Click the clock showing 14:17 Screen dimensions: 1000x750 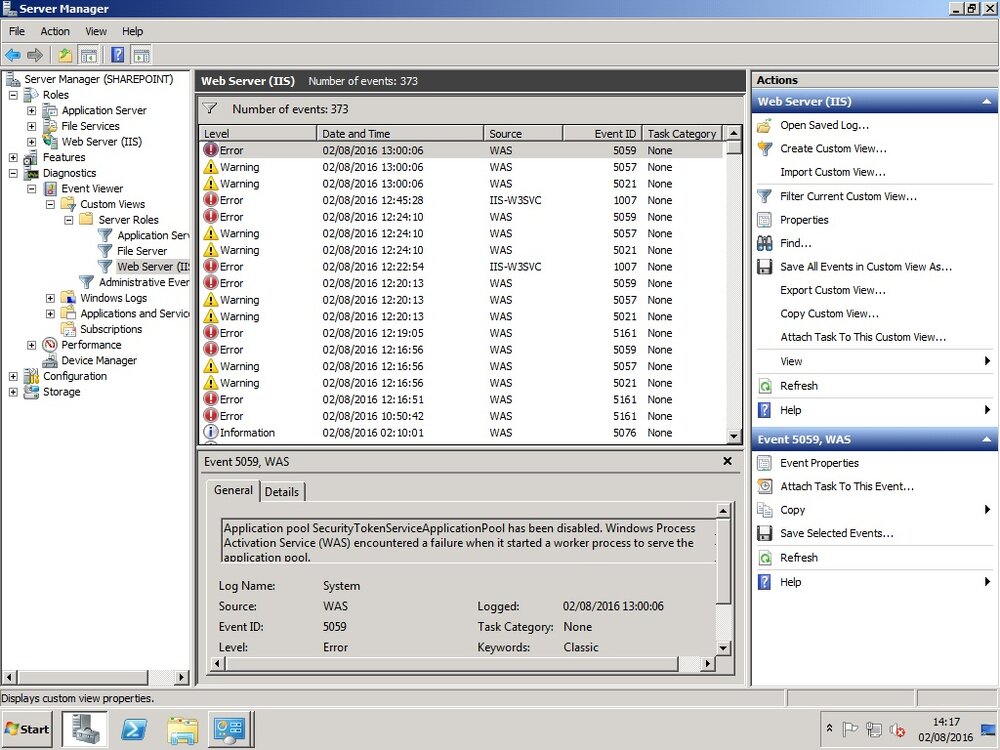946,722
